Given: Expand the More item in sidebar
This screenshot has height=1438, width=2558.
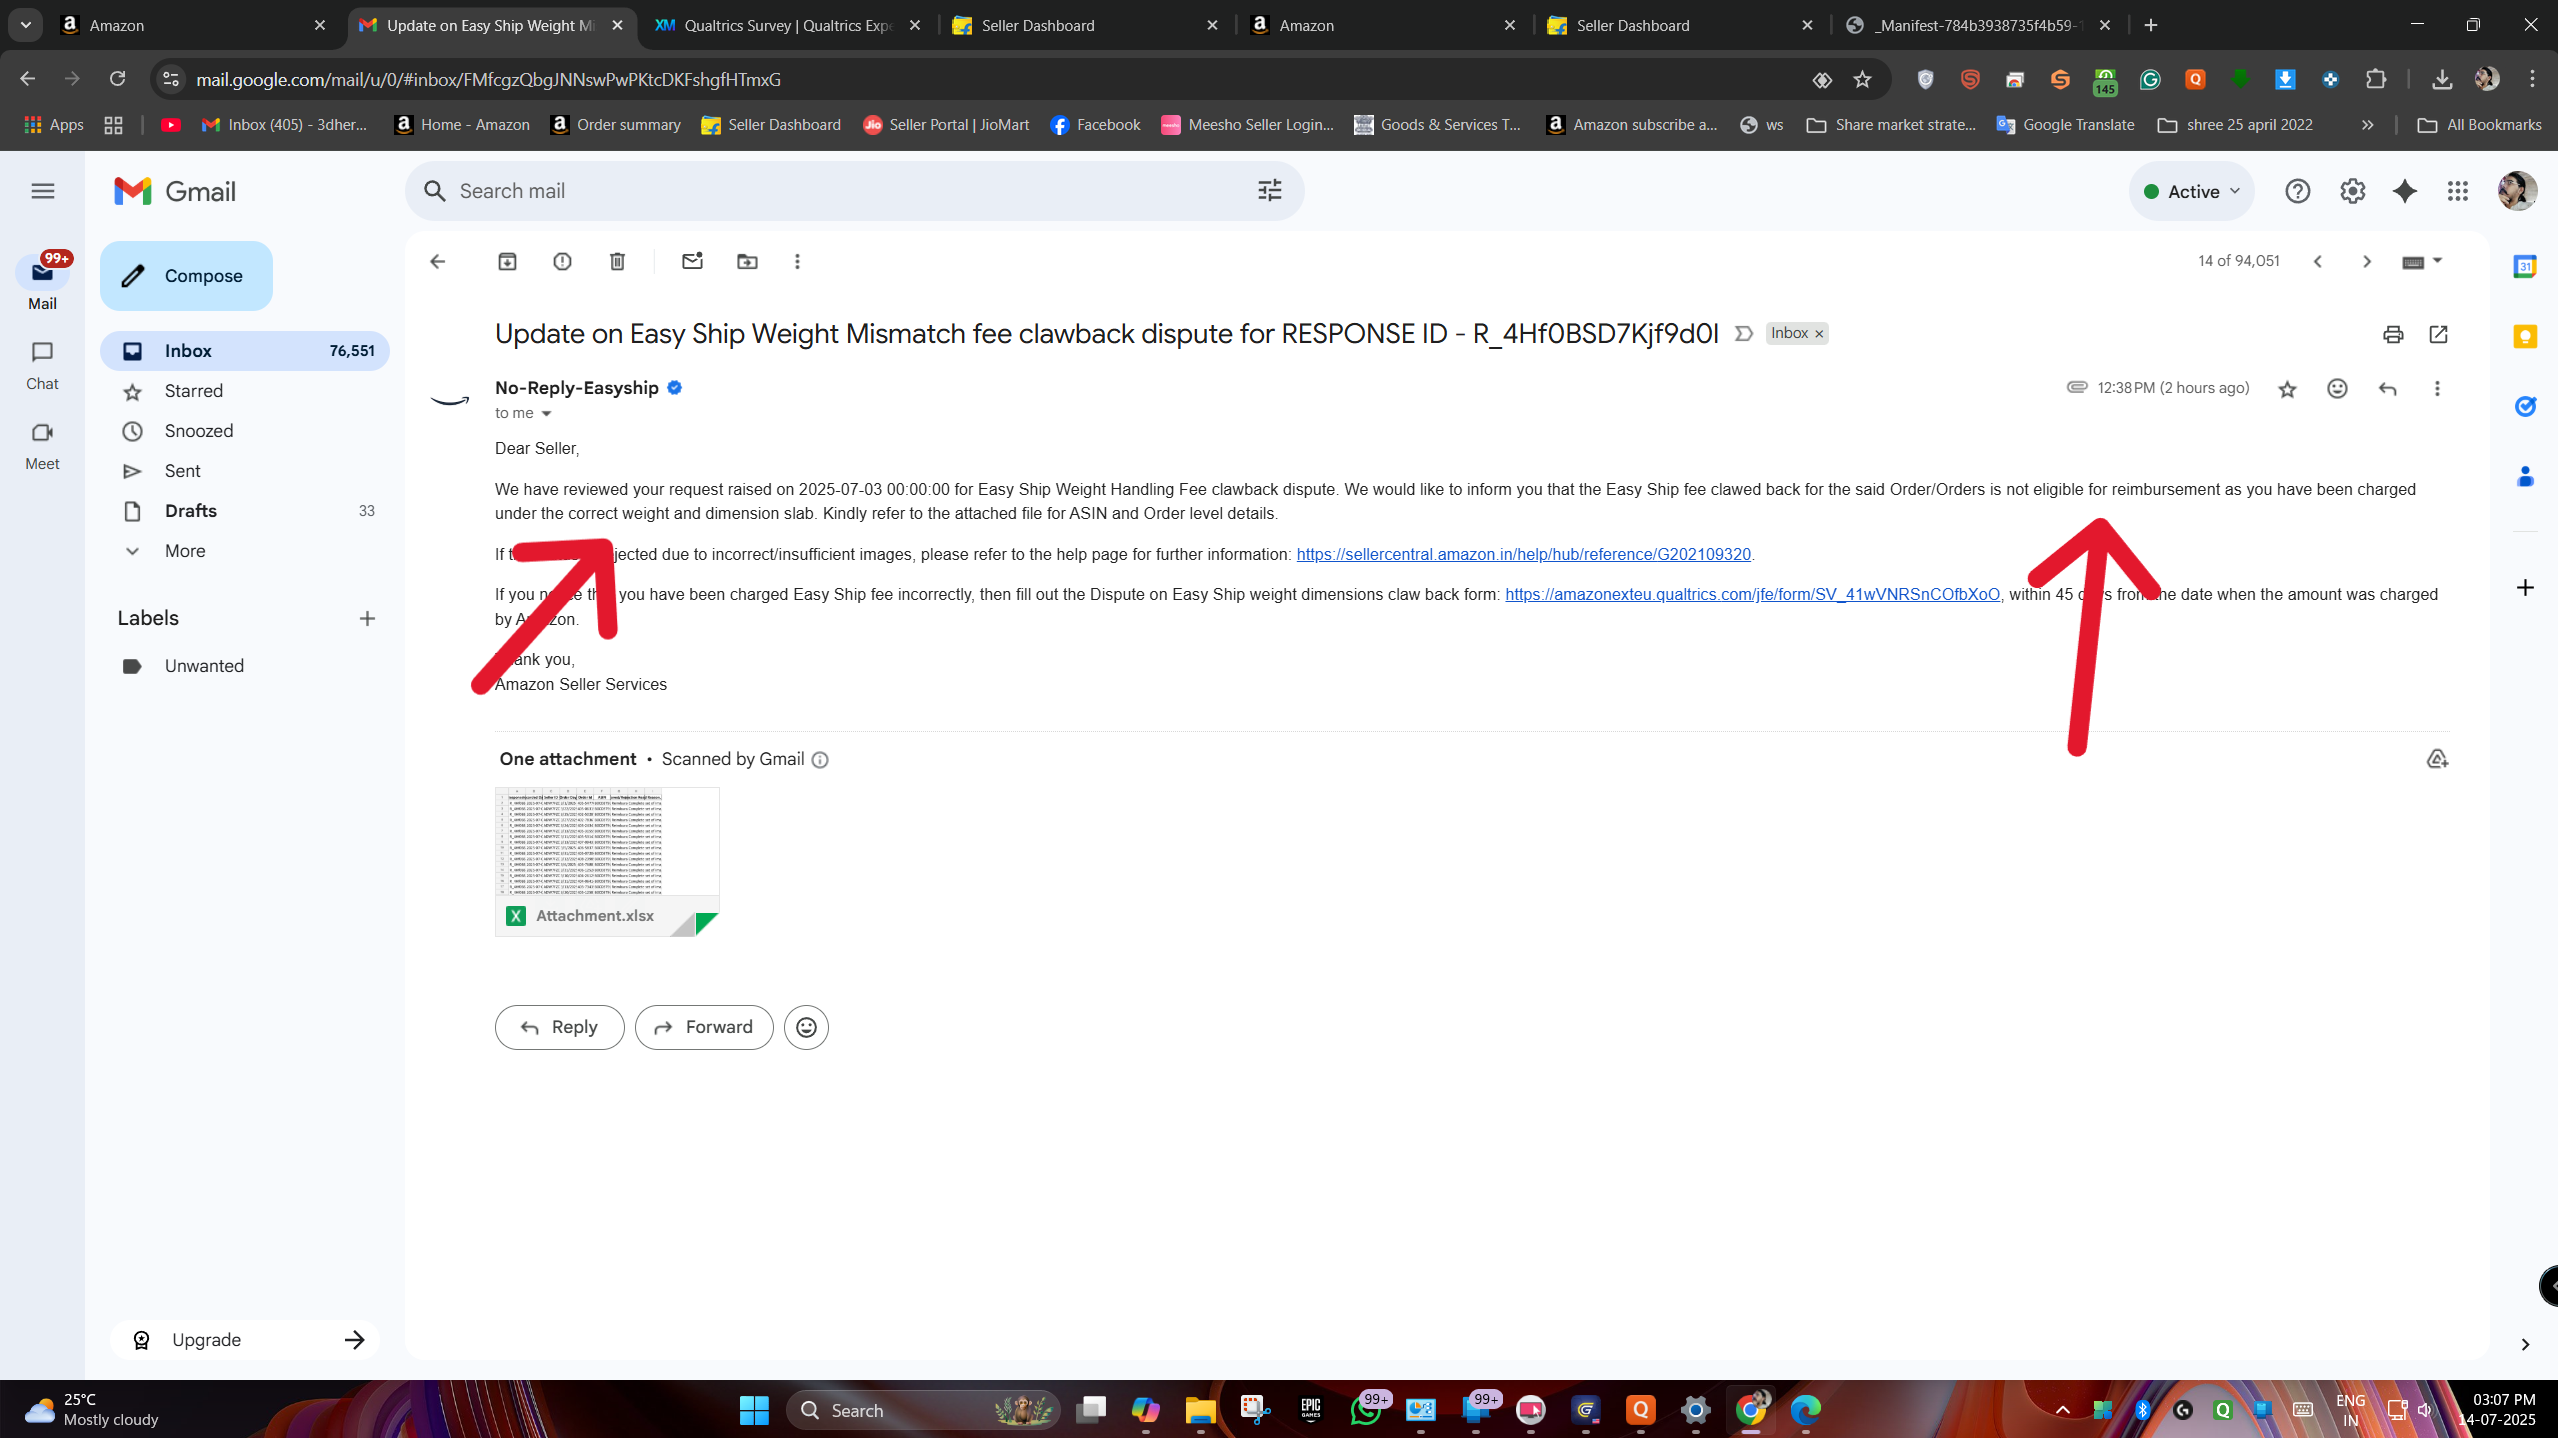Looking at the screenshot, I should tap(185, 551).
